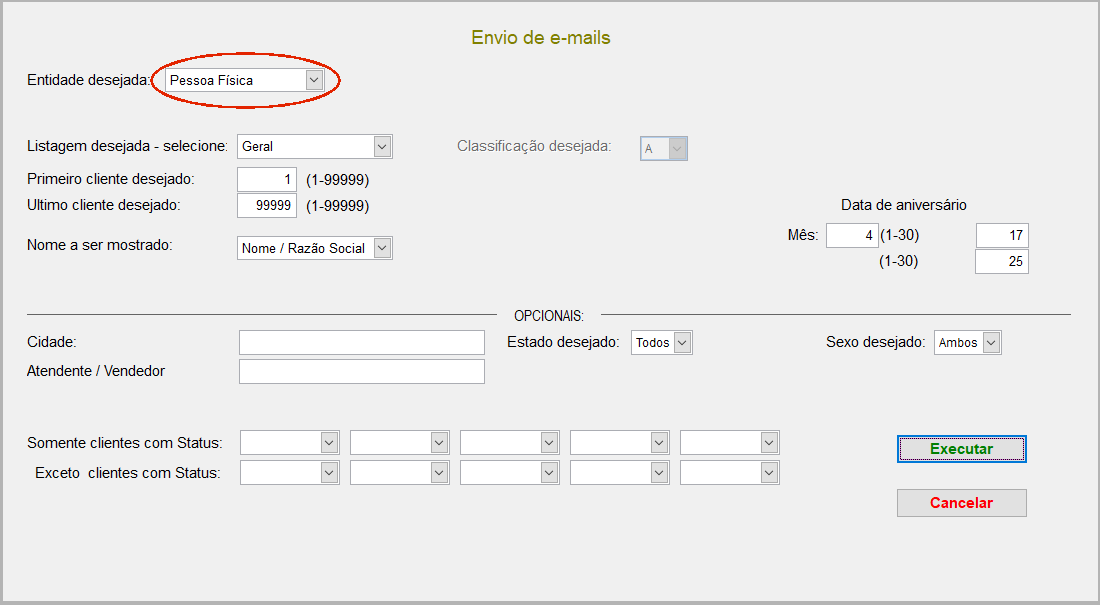Click the day field showing 17
Screen dimensions: 1100x605
pyautogui.click(x=1000, y=235)
